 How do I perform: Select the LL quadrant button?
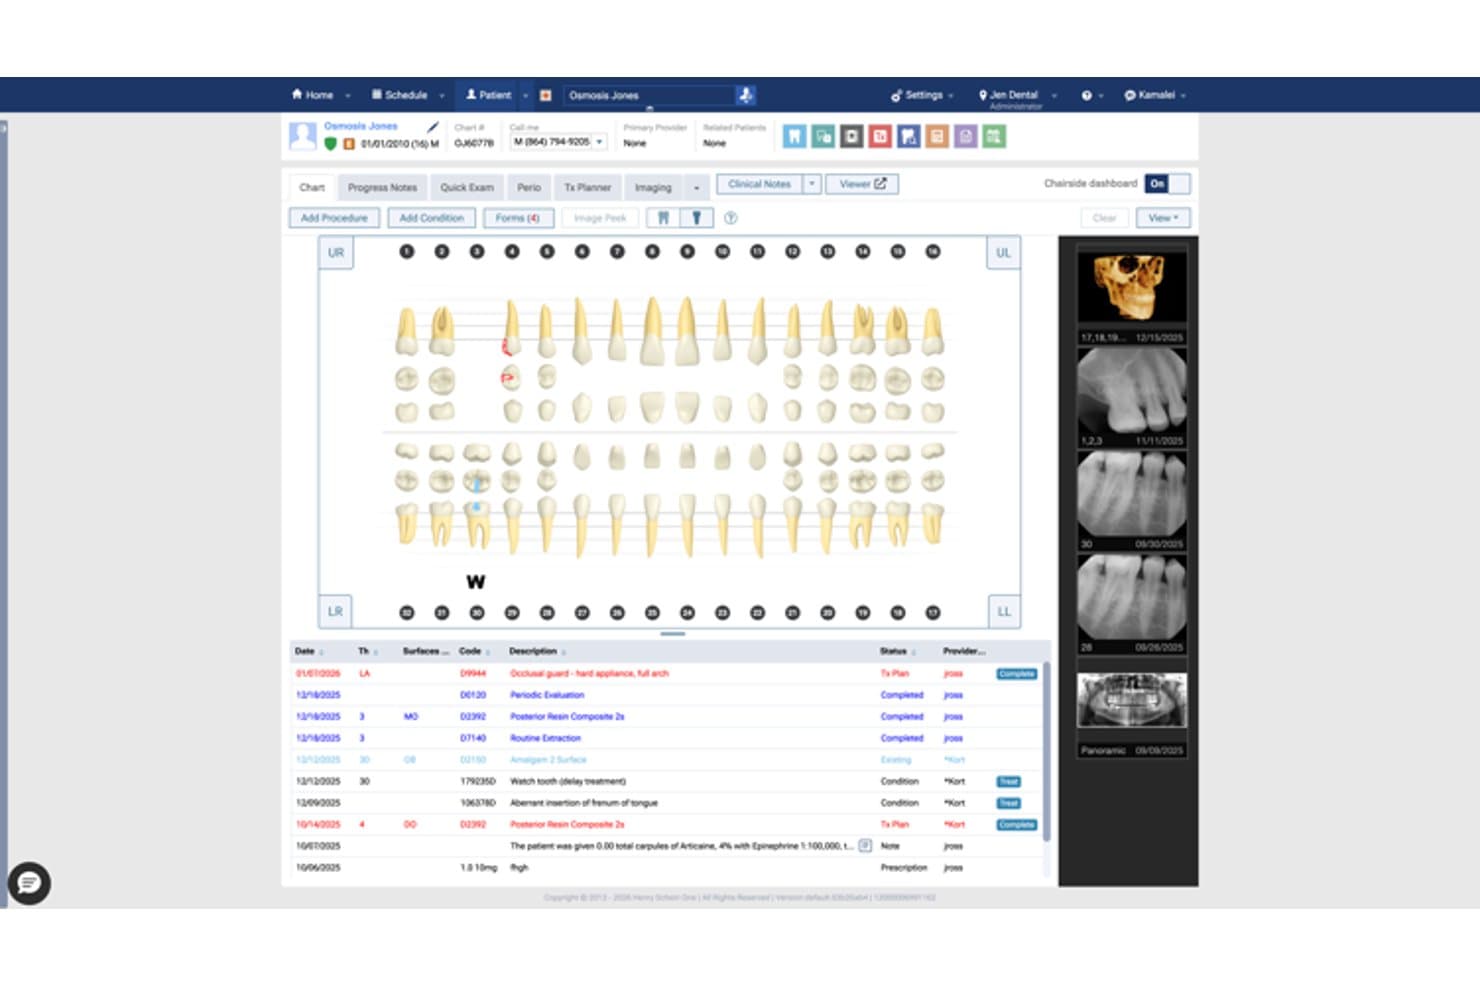click(1003, 611)
